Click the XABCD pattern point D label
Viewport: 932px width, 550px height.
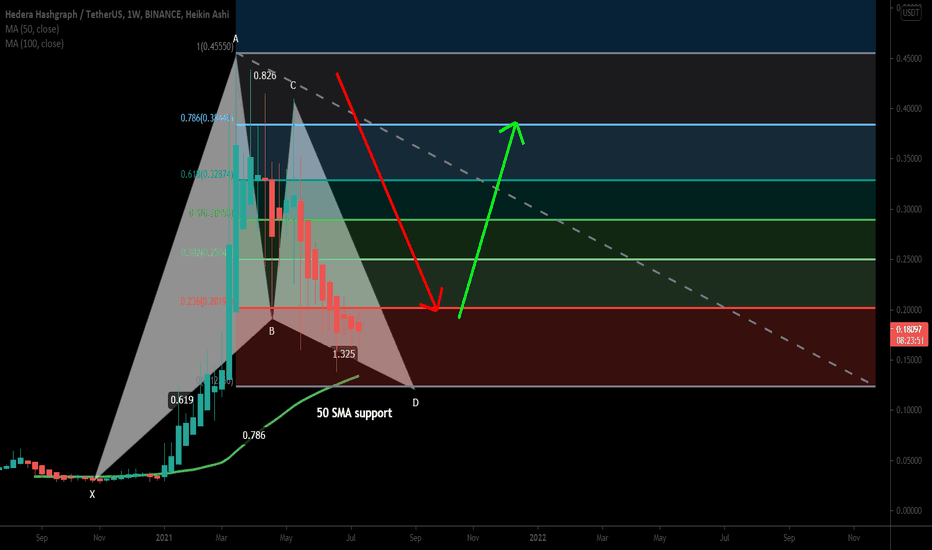pyautogui.click(x=415, y=403)
